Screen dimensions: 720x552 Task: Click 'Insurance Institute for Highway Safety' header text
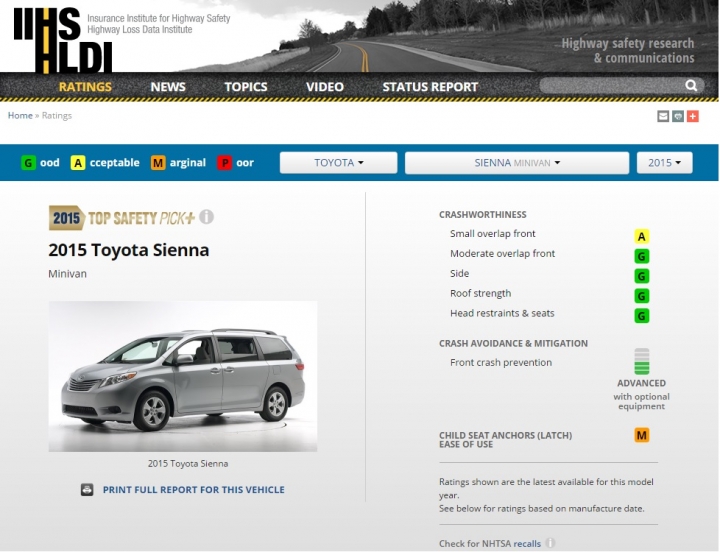point(158,18)
